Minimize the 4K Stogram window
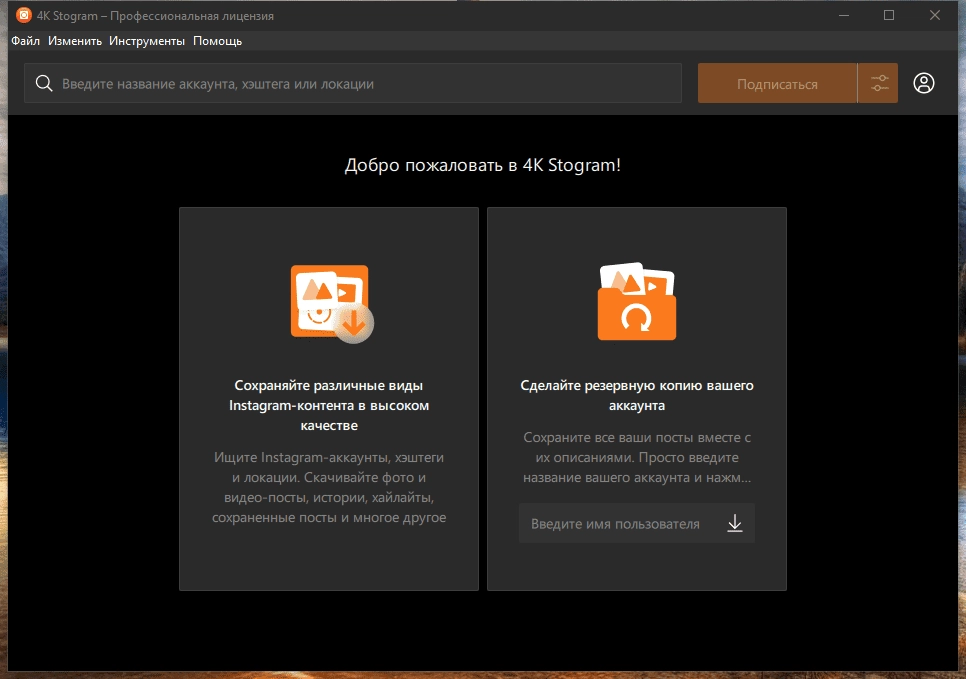The width and height of the screenshot is (966, 679). point(844,15)
